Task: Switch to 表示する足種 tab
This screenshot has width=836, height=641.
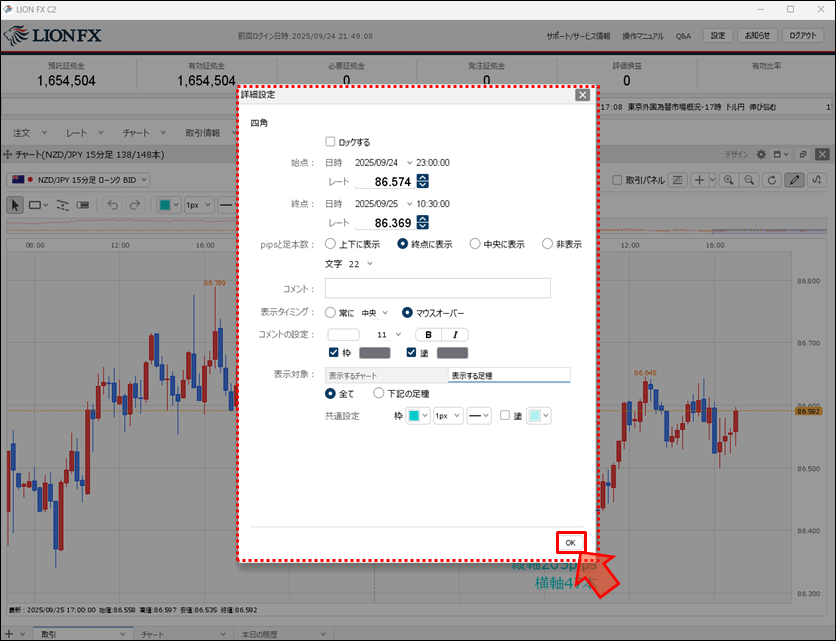Action: coord(508,376)
